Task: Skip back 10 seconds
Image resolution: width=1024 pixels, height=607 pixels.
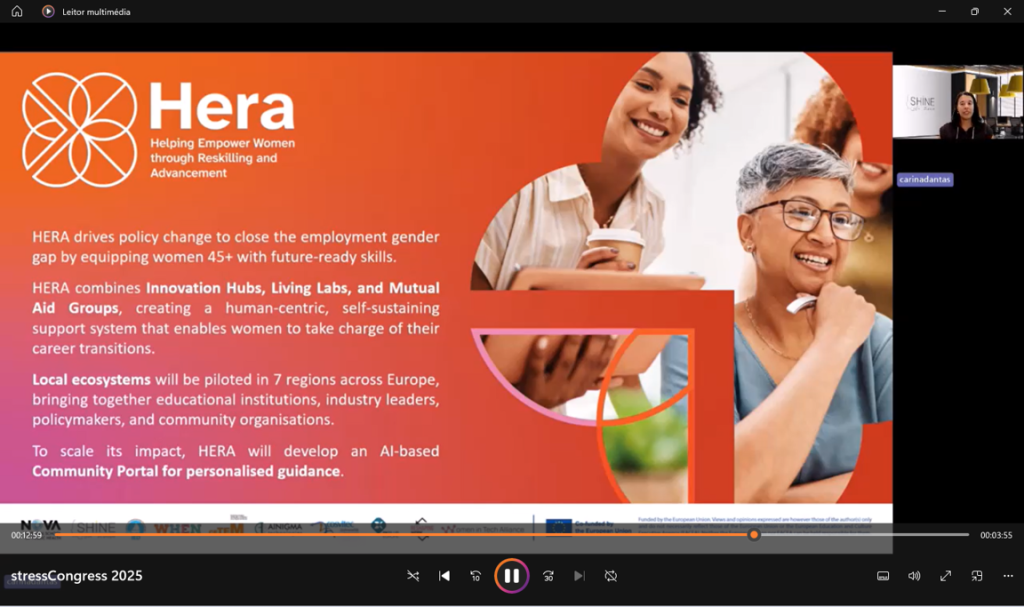Action: coord(475,576)
